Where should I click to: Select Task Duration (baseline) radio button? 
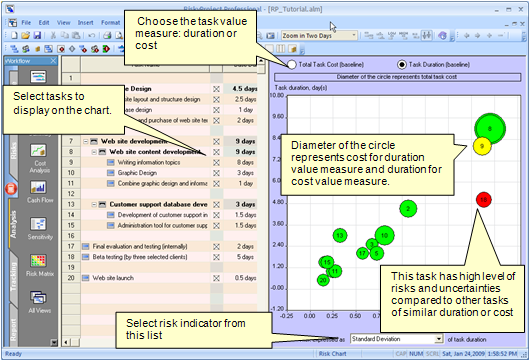(402, 65)
